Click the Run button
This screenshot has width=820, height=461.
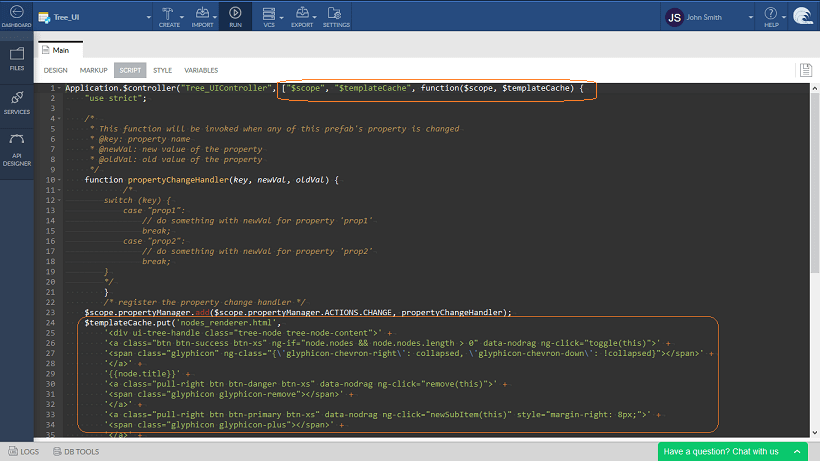235,16
